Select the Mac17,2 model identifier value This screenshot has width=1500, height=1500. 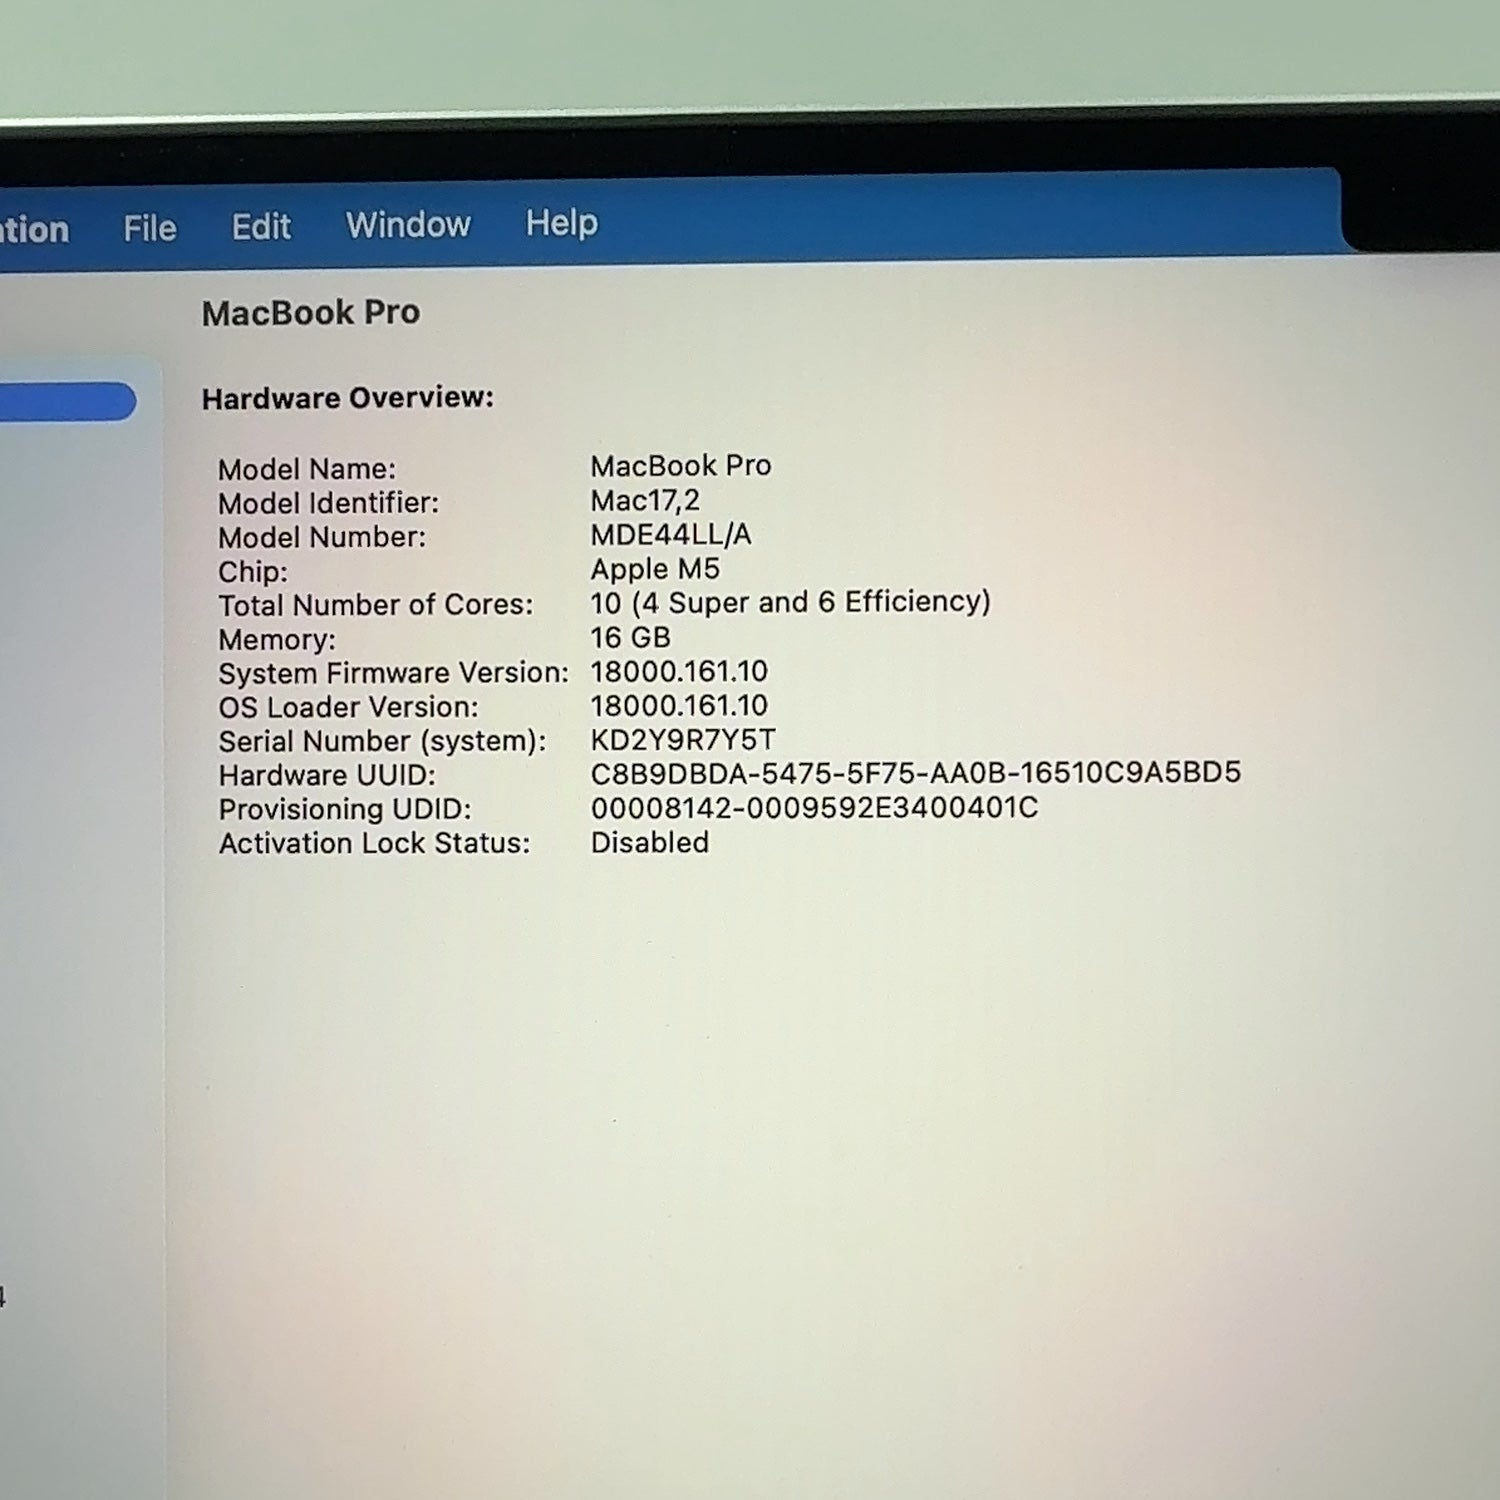[645, 500]
